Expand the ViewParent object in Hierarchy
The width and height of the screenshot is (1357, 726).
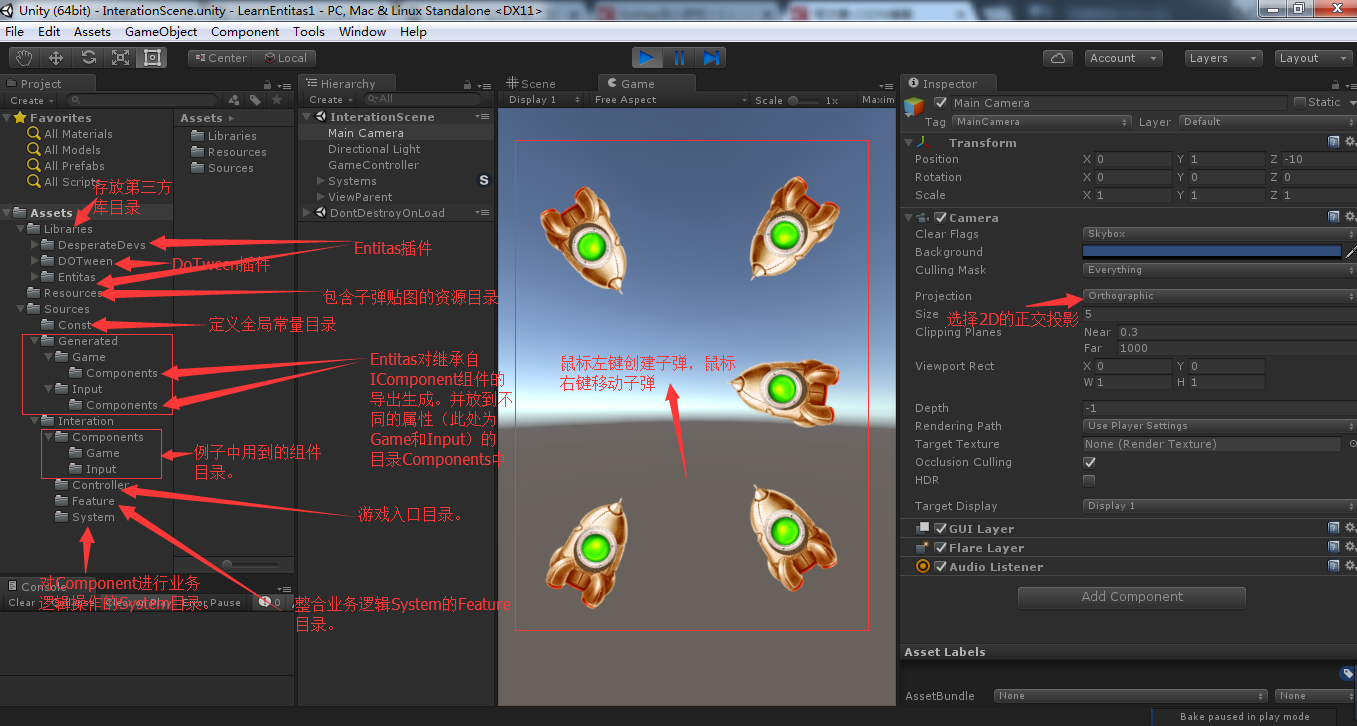(320, 197)
